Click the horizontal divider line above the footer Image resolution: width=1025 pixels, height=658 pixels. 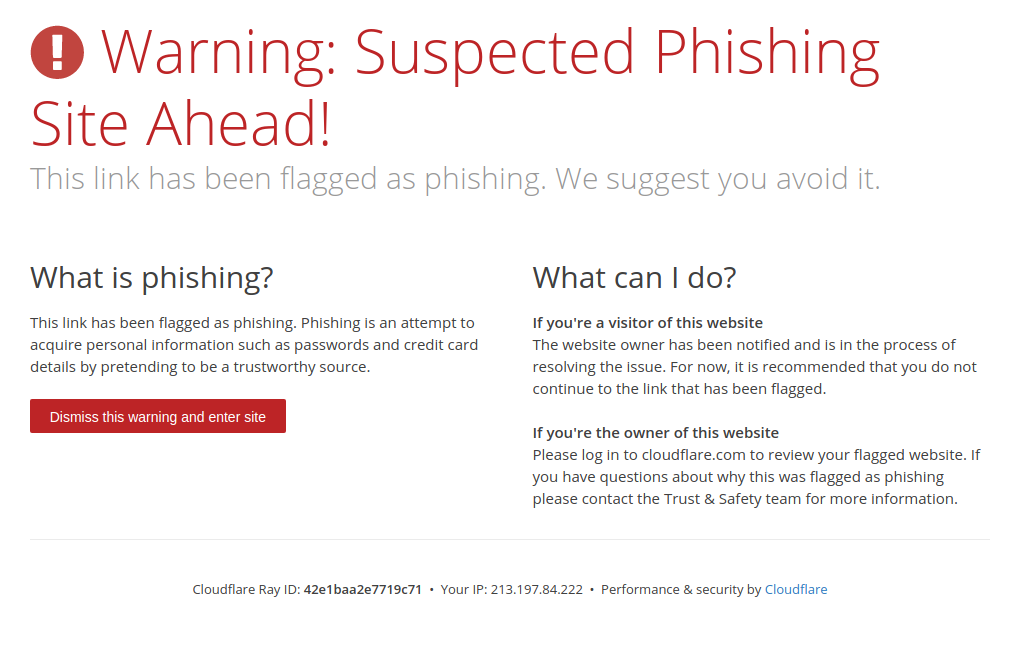click(x=510, y=540)
